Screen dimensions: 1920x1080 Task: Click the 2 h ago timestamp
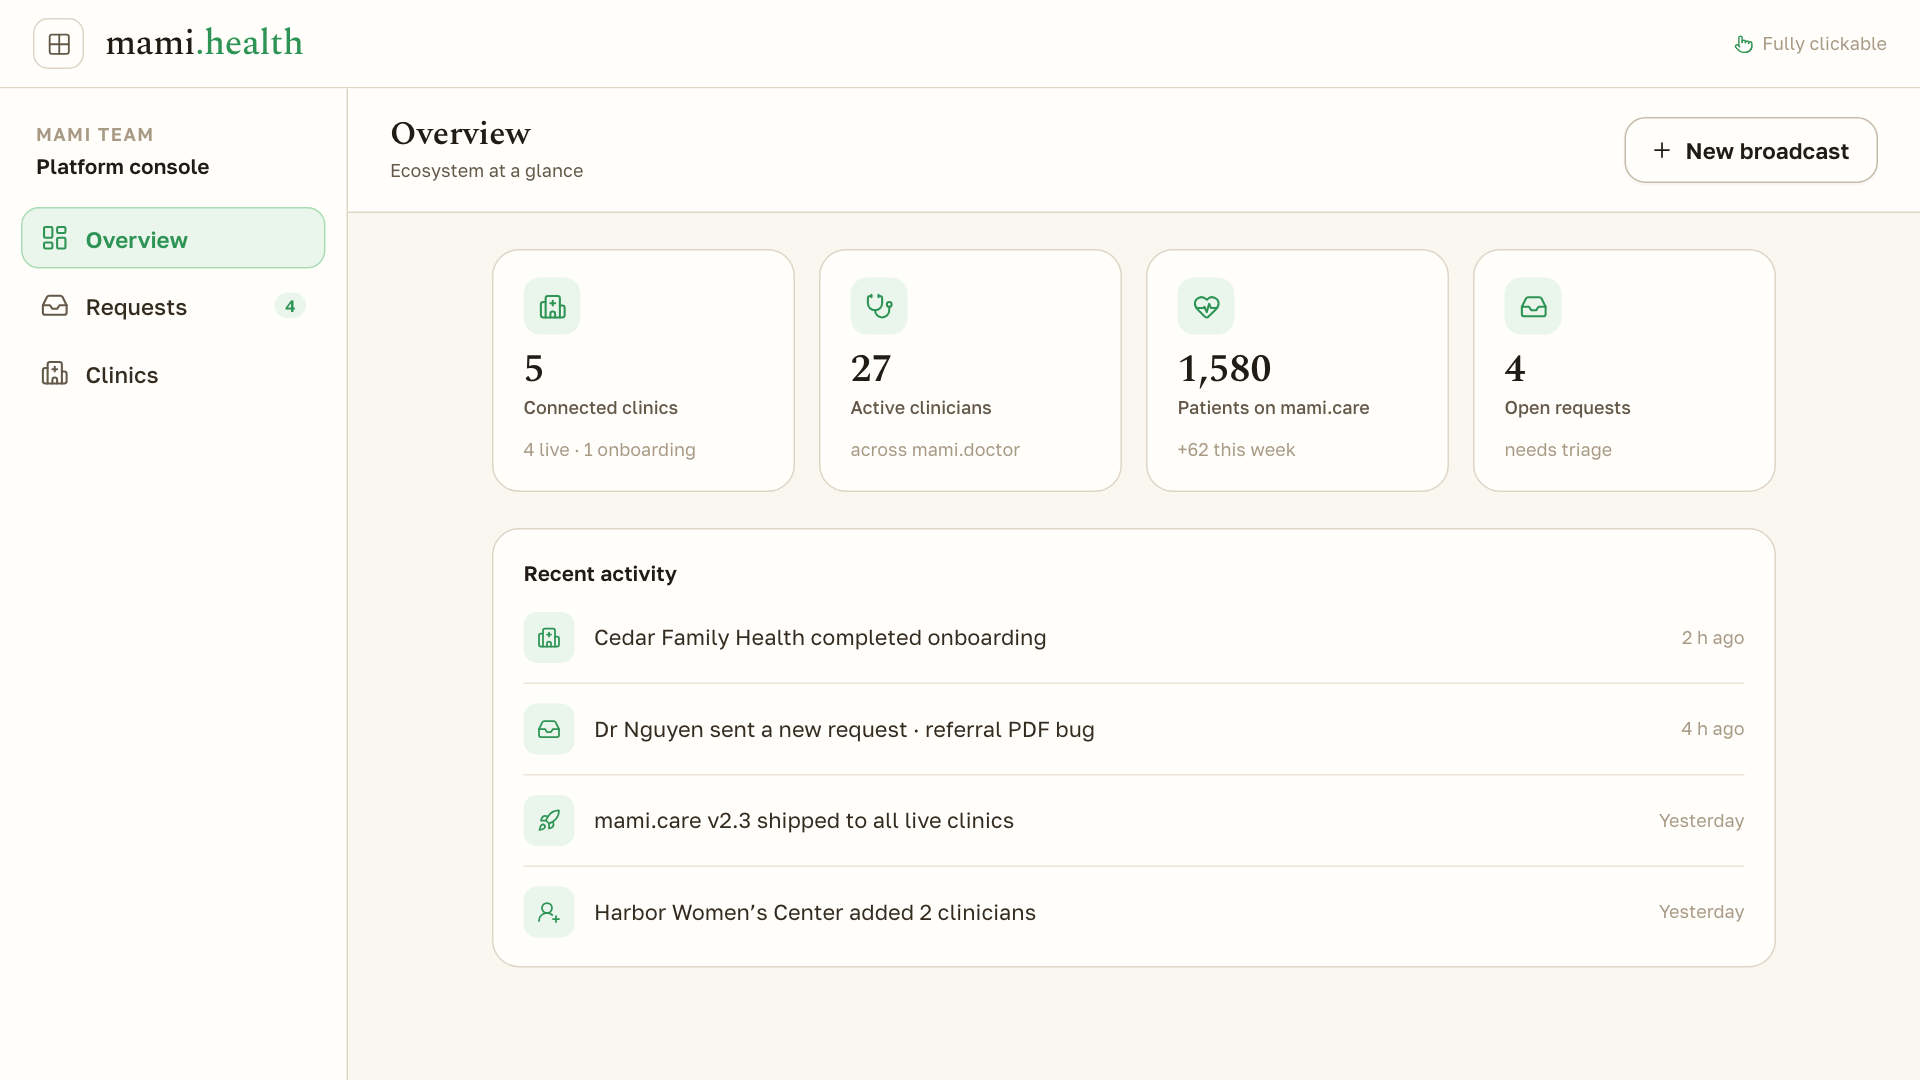click(1713, 638)
